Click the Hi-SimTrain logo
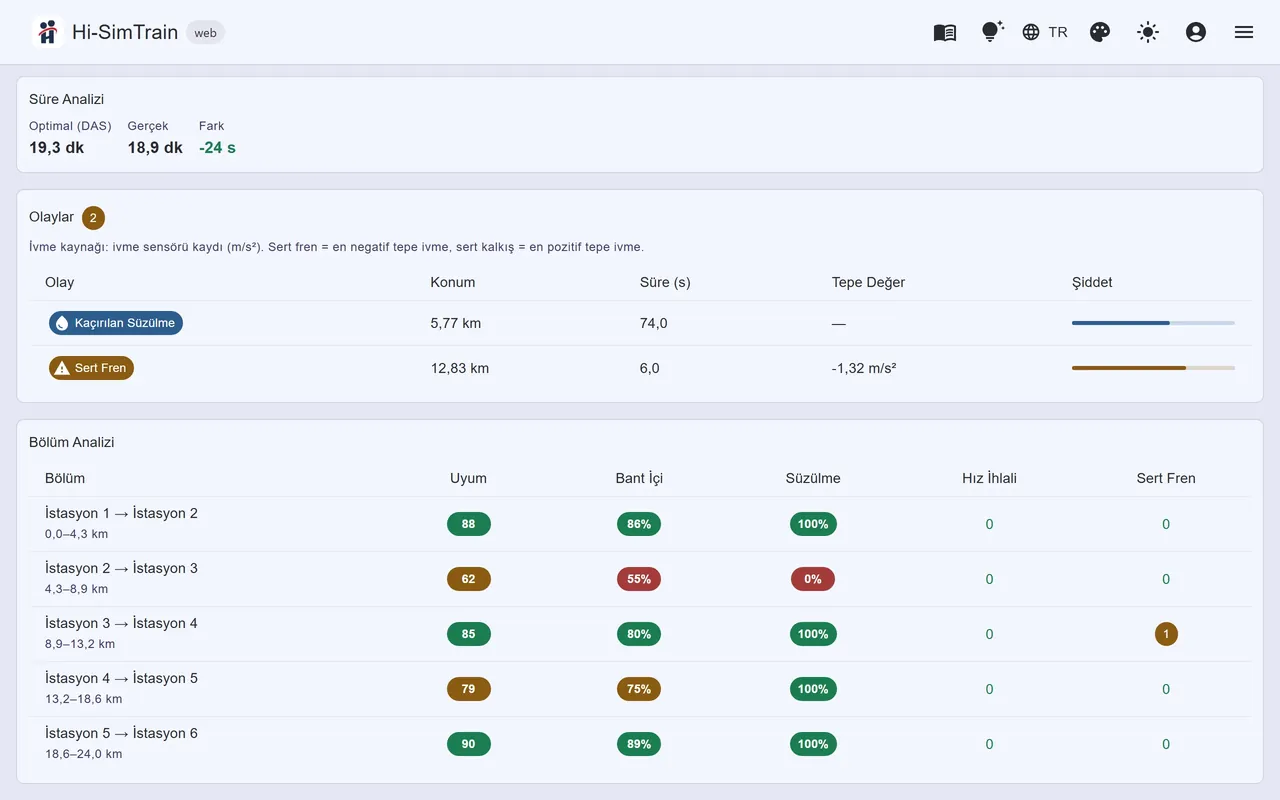This screenshot has width=1280, height=800. point(47,32)
